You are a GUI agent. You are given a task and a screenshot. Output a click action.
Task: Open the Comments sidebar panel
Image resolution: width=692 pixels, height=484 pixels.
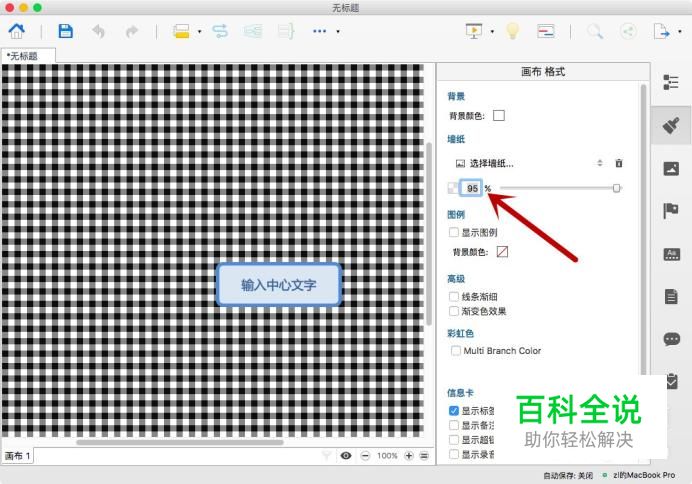[x=671, y=339]
